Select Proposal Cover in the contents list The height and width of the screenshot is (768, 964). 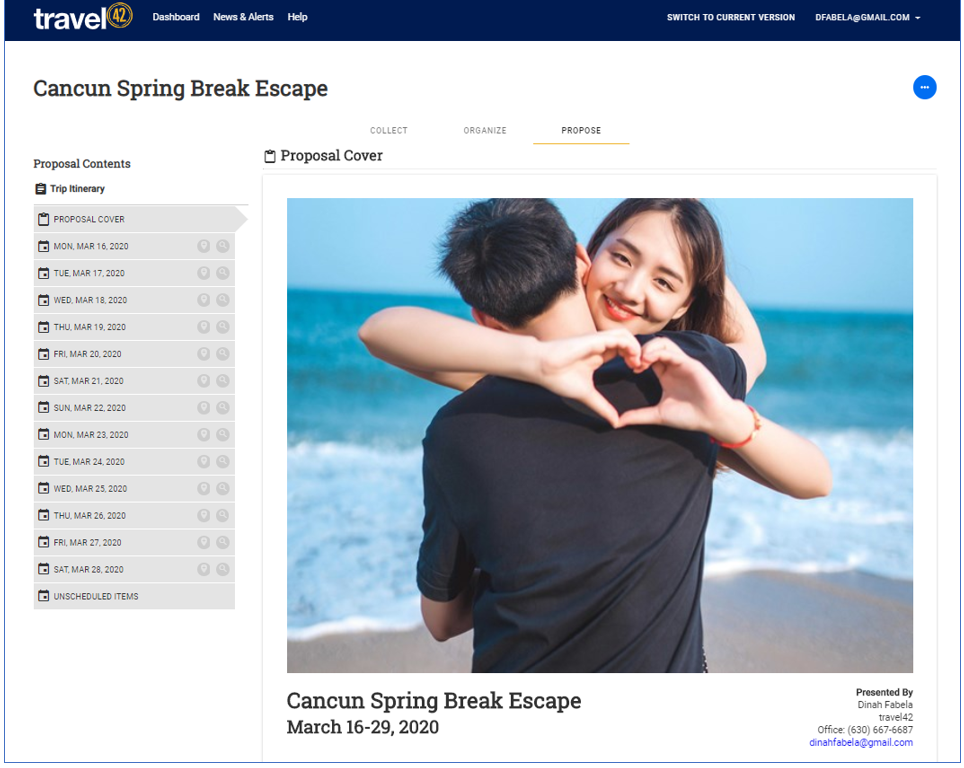(89, 219)
